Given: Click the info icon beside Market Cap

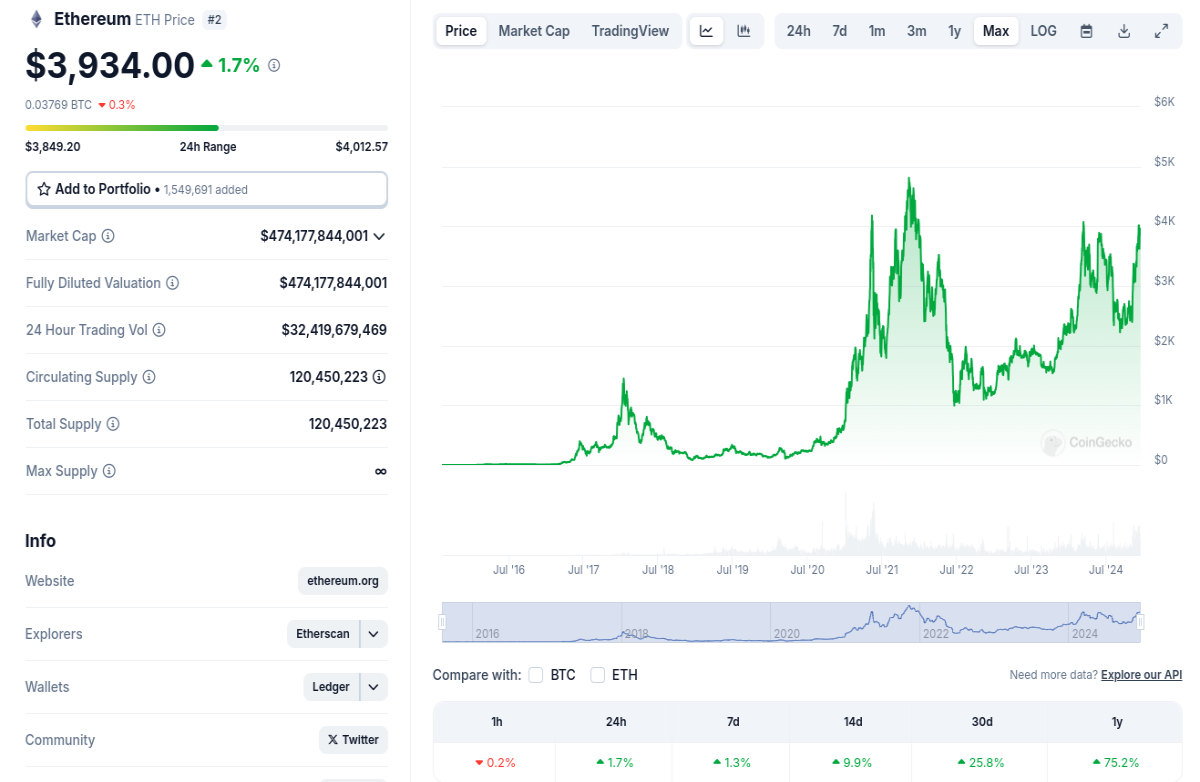Looking at the screenshot, I should point(108,236).
